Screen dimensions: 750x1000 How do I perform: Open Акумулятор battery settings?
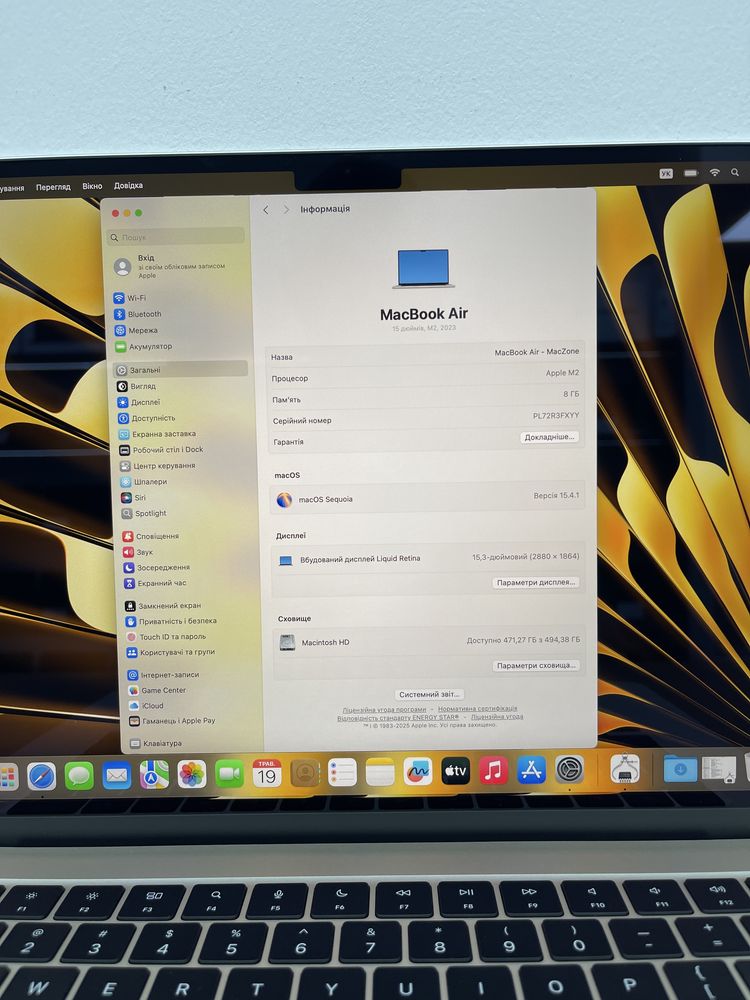(x=144, y=346)
